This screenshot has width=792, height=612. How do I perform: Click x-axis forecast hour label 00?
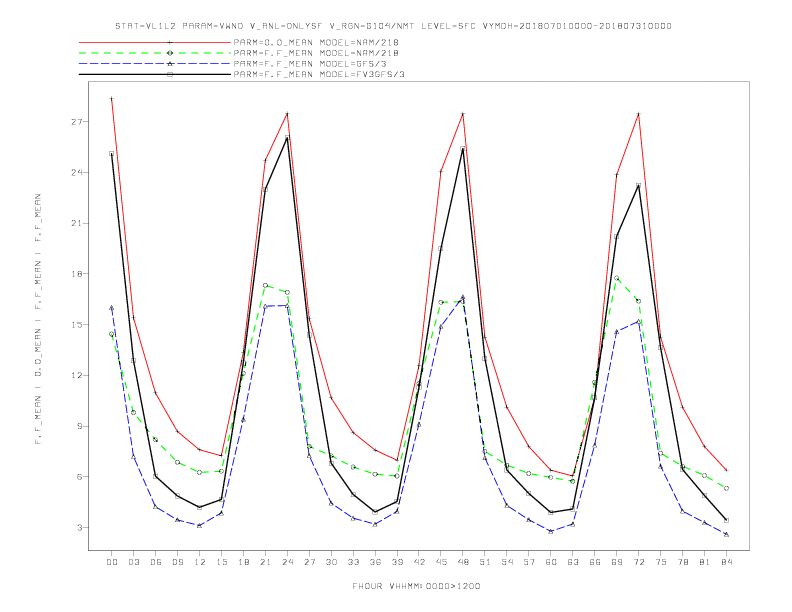(112, 562)
